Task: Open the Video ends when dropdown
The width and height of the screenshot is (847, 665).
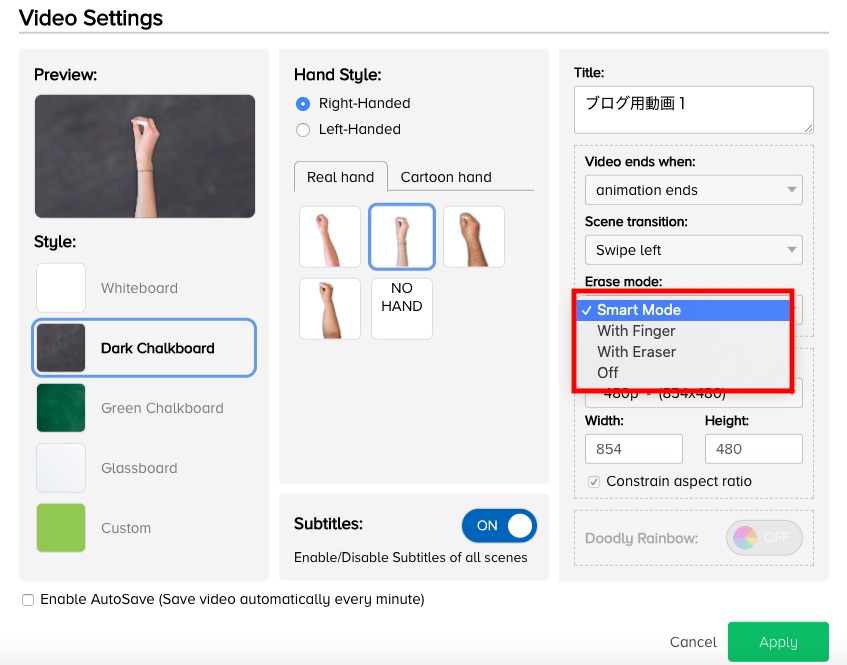Action: (694, 190)
